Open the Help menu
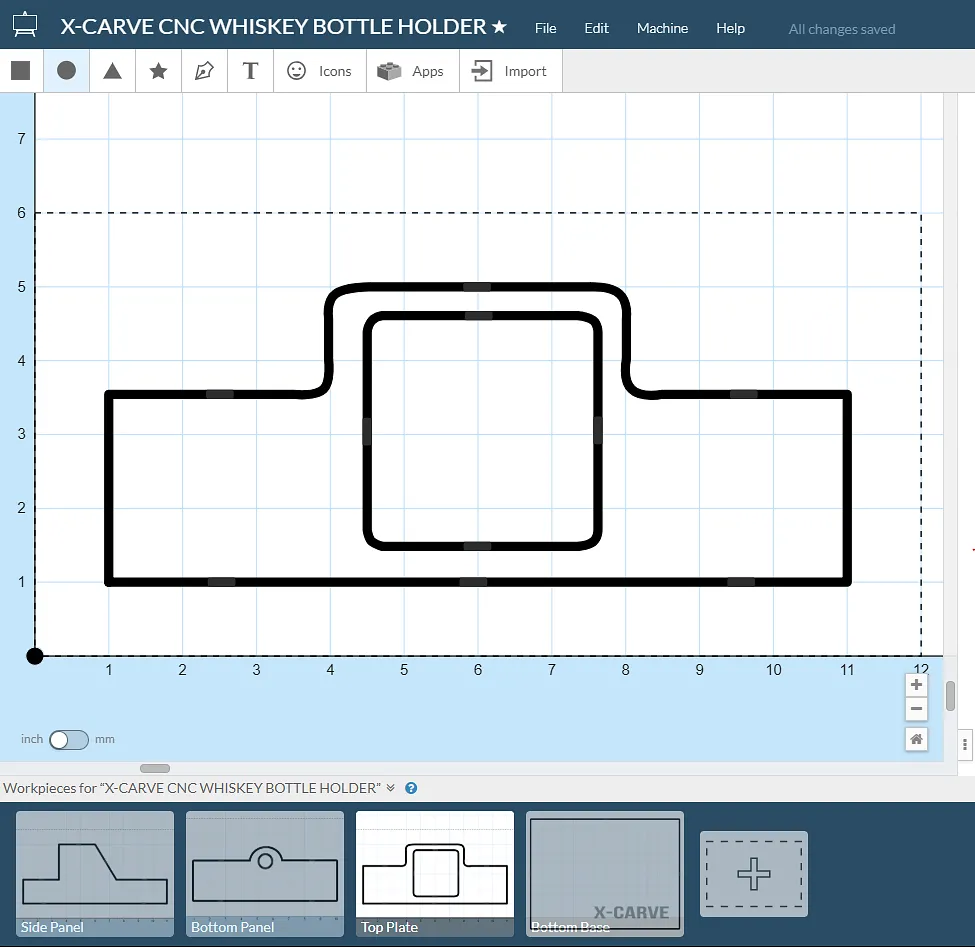975x947 pixels. point(730,28)
